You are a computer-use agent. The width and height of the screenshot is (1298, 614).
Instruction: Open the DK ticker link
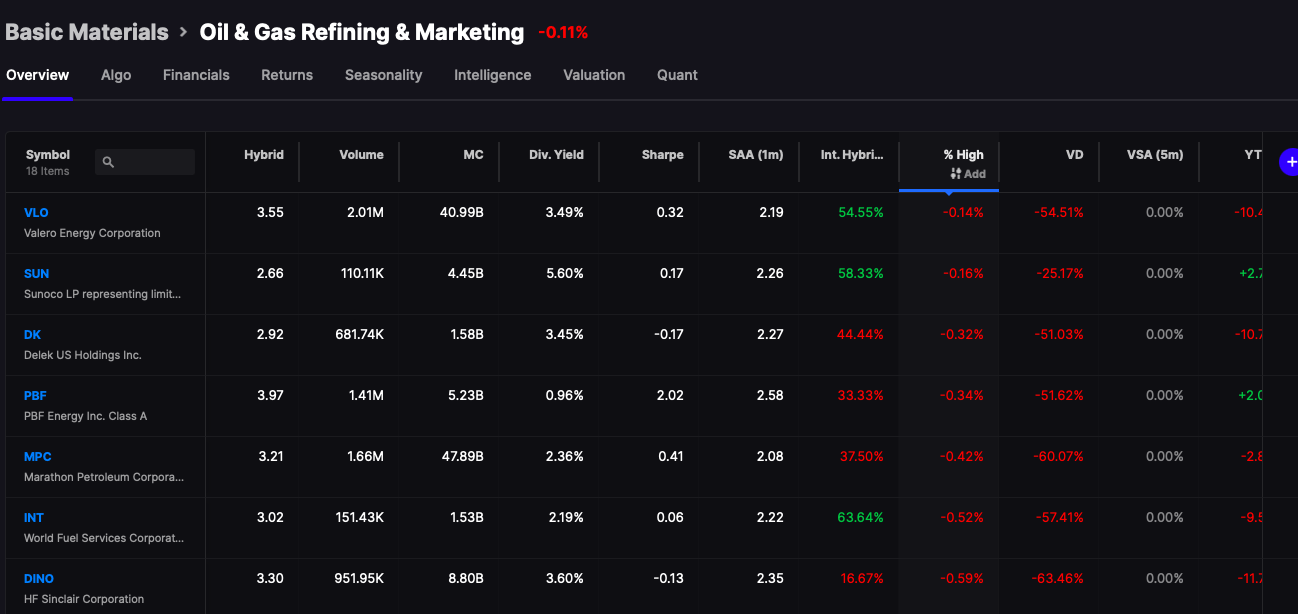[32, 335]
